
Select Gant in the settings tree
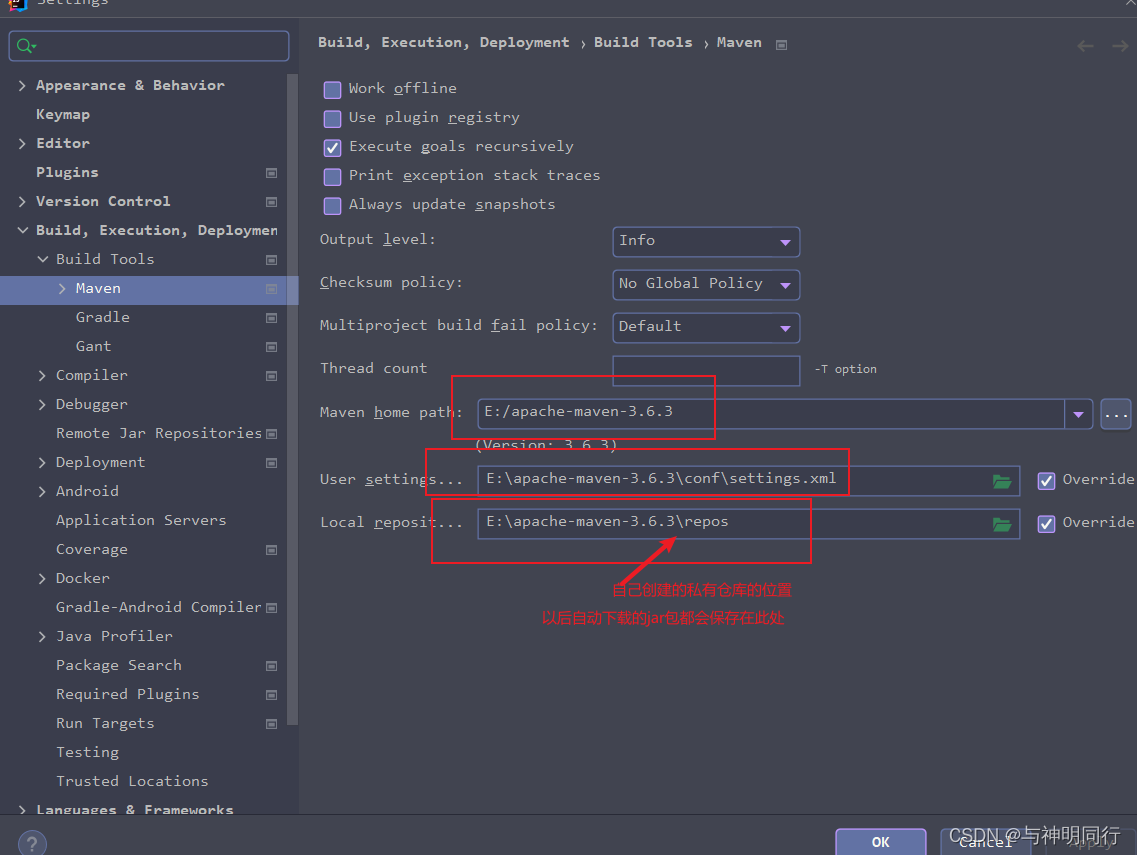click(94, 347)
